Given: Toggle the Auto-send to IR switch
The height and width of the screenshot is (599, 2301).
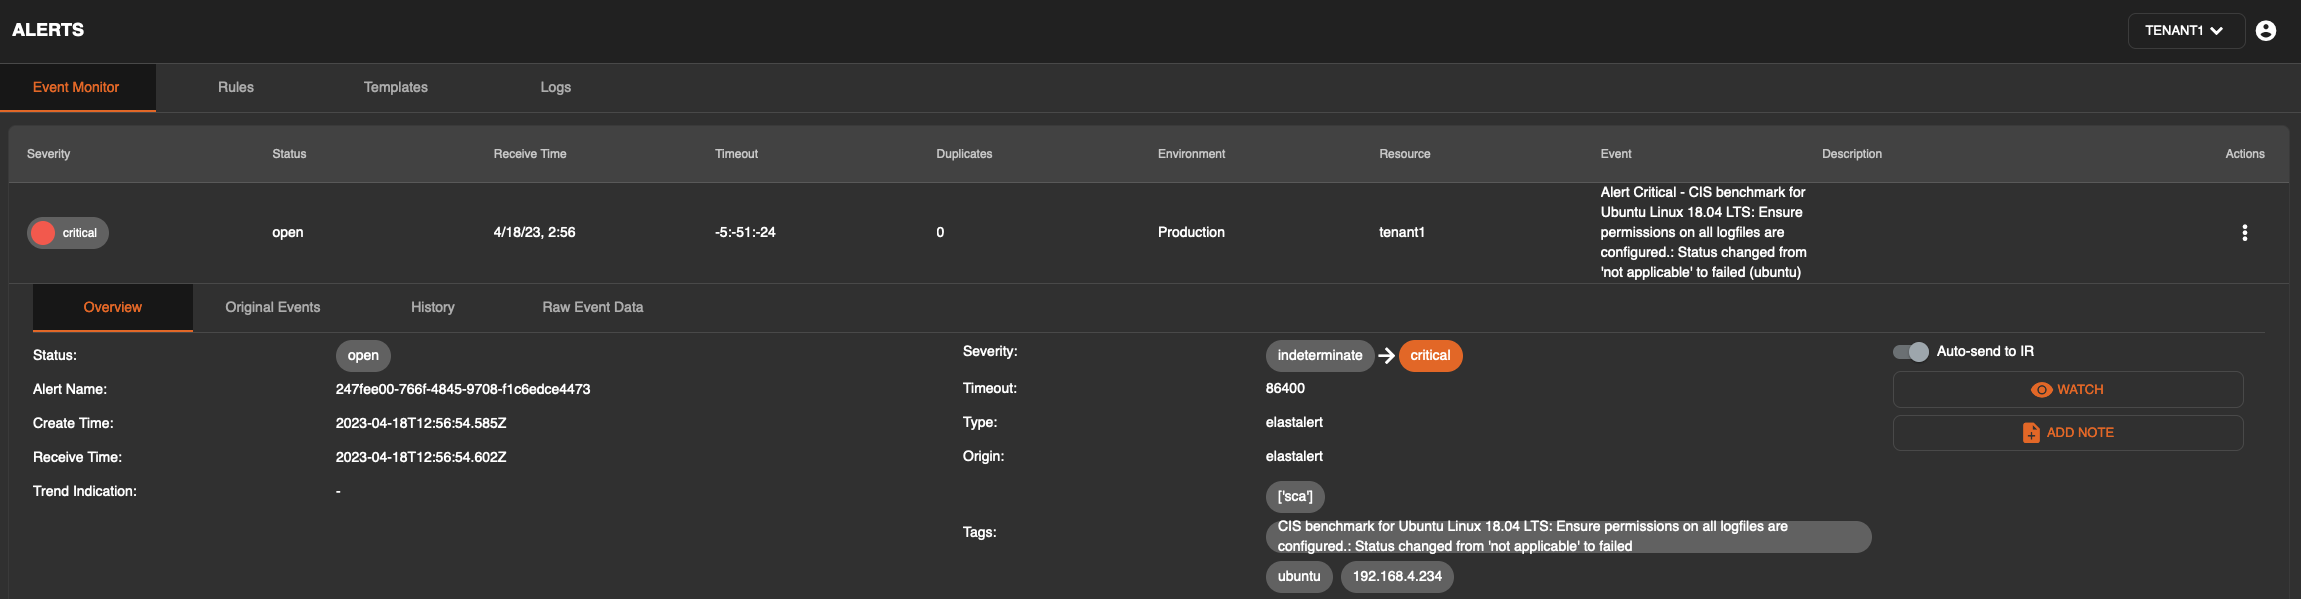Looking at the screenshot, I should point(1910,352).
